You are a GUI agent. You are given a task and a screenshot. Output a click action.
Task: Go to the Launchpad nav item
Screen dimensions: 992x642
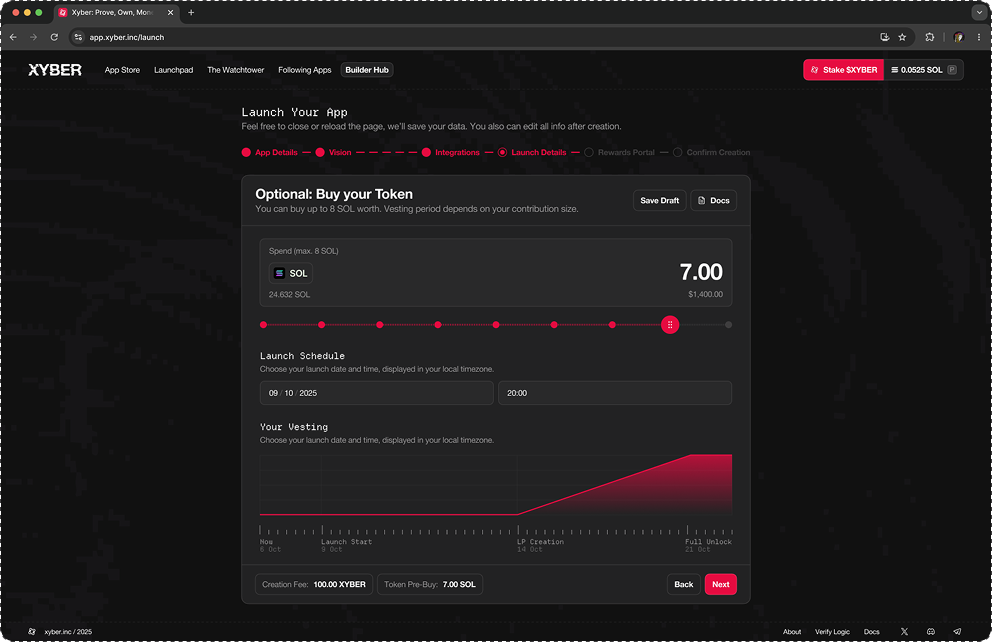173,70
